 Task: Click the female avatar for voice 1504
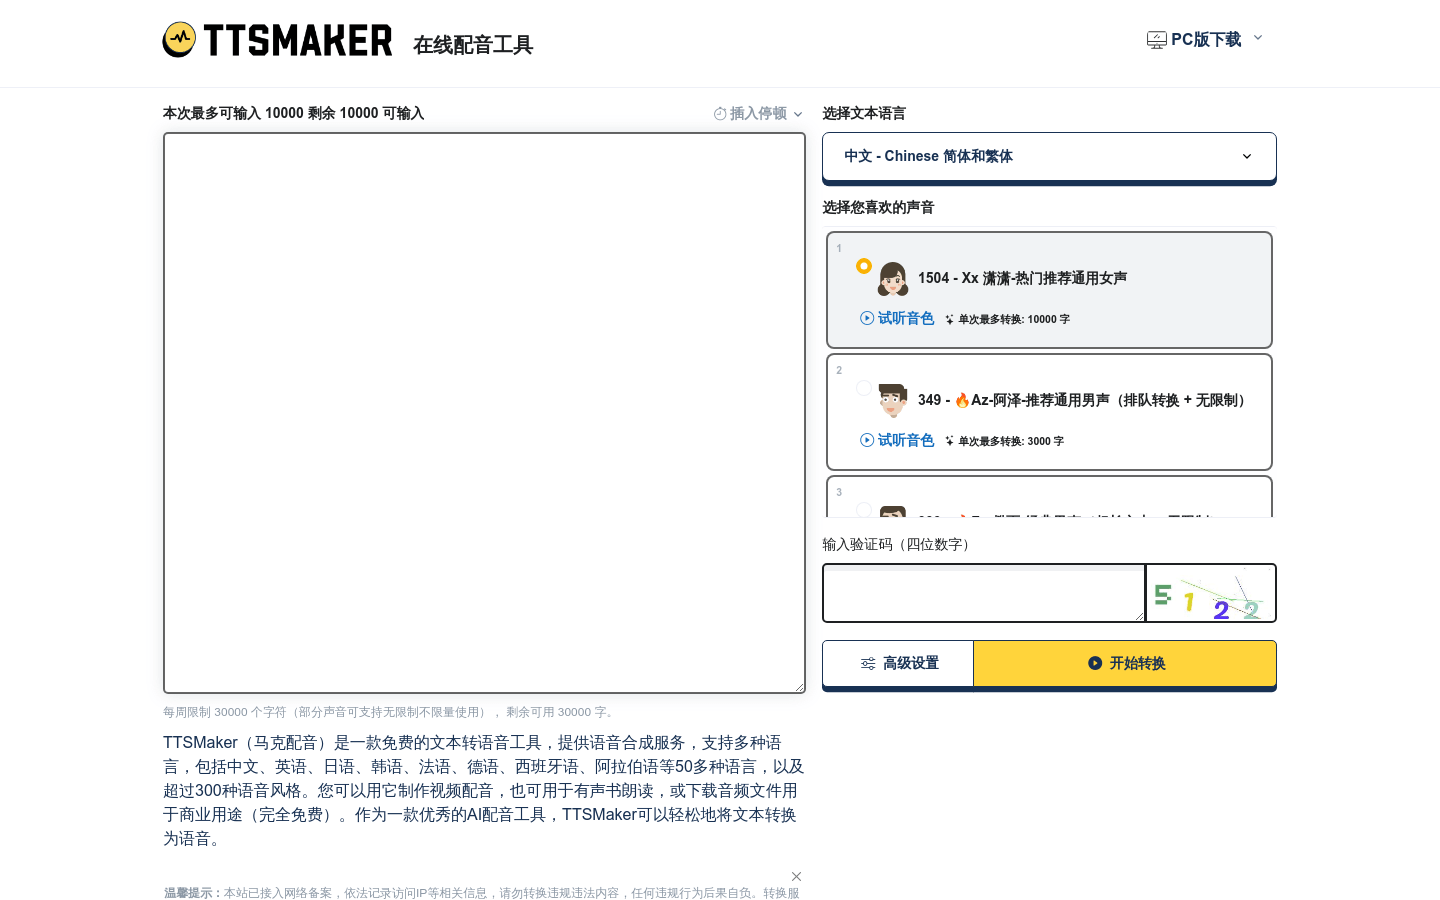(x=893, y=279)
